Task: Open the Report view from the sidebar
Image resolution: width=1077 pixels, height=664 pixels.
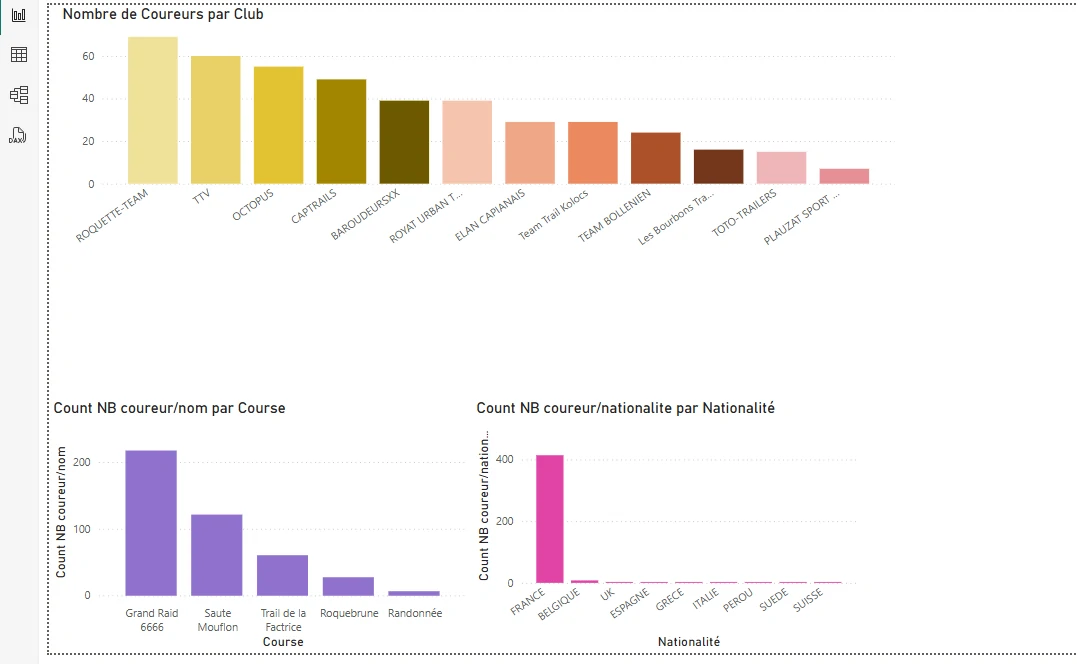Action: pos(18,15)
